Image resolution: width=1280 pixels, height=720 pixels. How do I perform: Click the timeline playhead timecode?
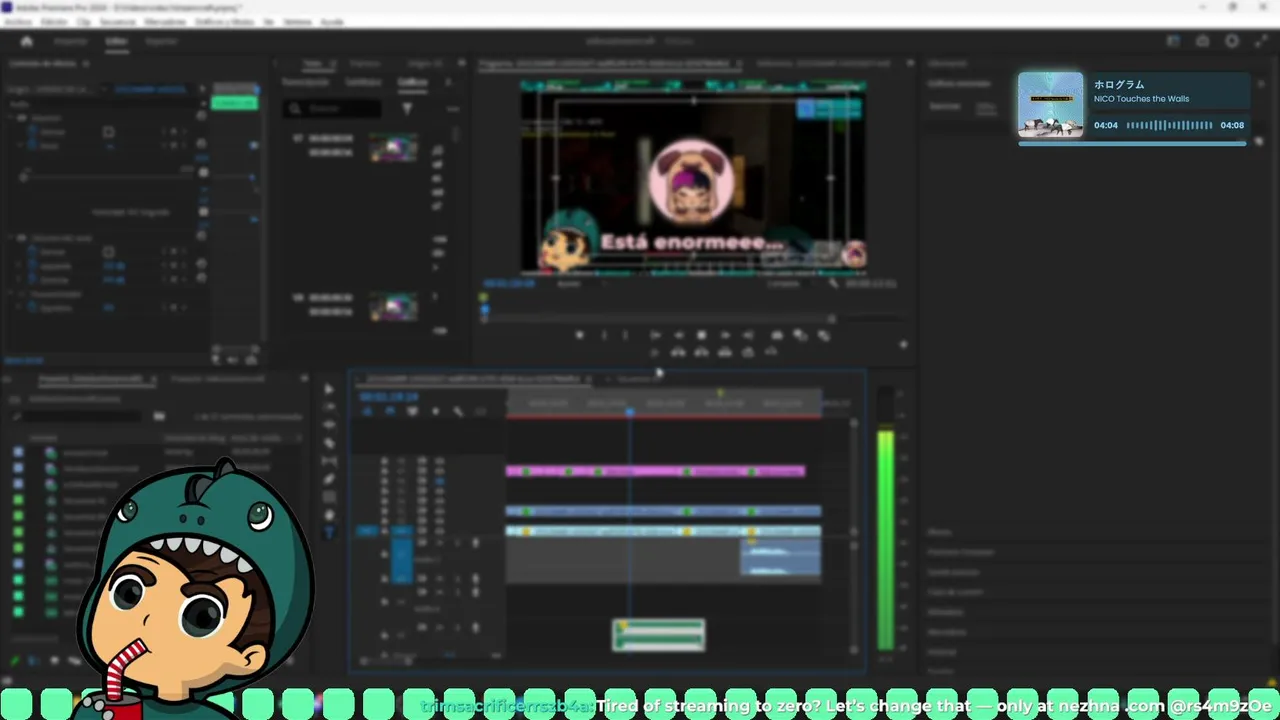coord(389,397)
